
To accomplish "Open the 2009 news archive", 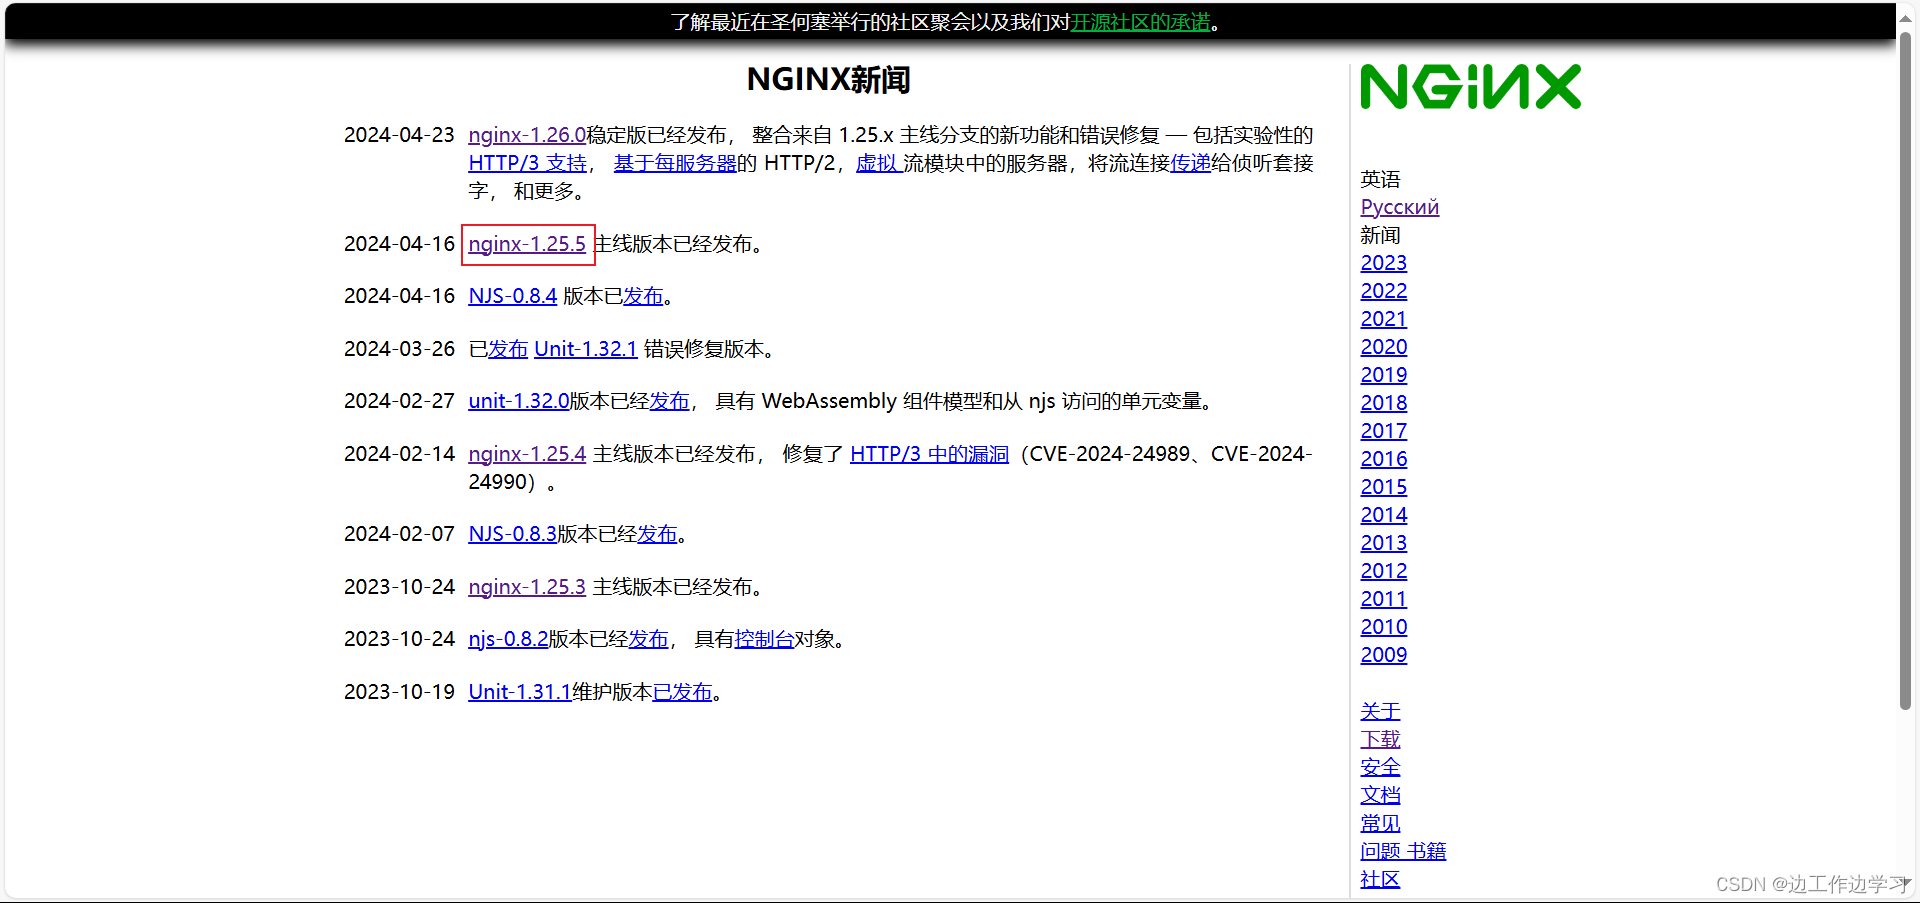I will coord(1383,655).
